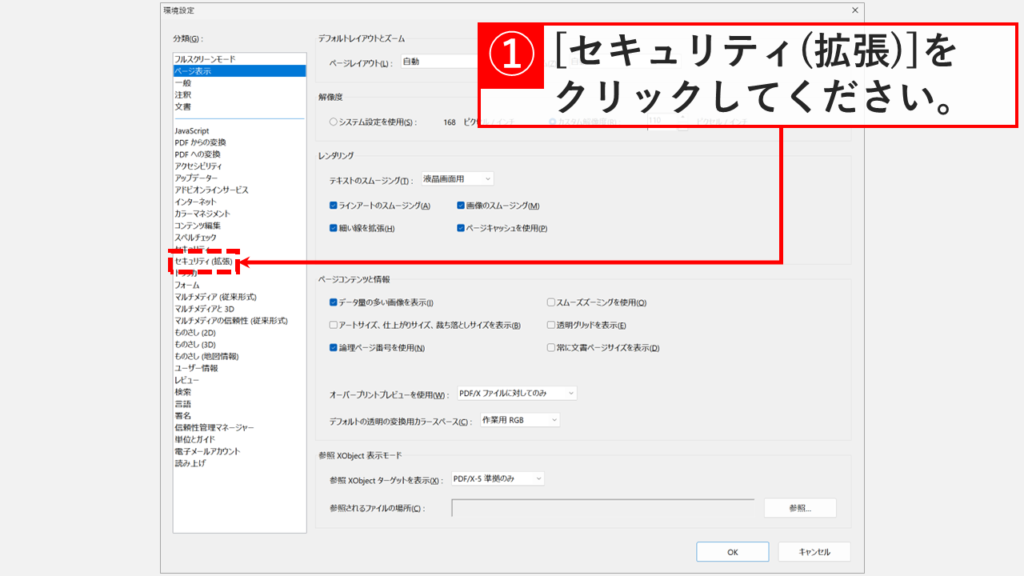The height and width of the screenshot is (576, 1024).
Task: Select 文書 category
Action: tap(183, 106)
